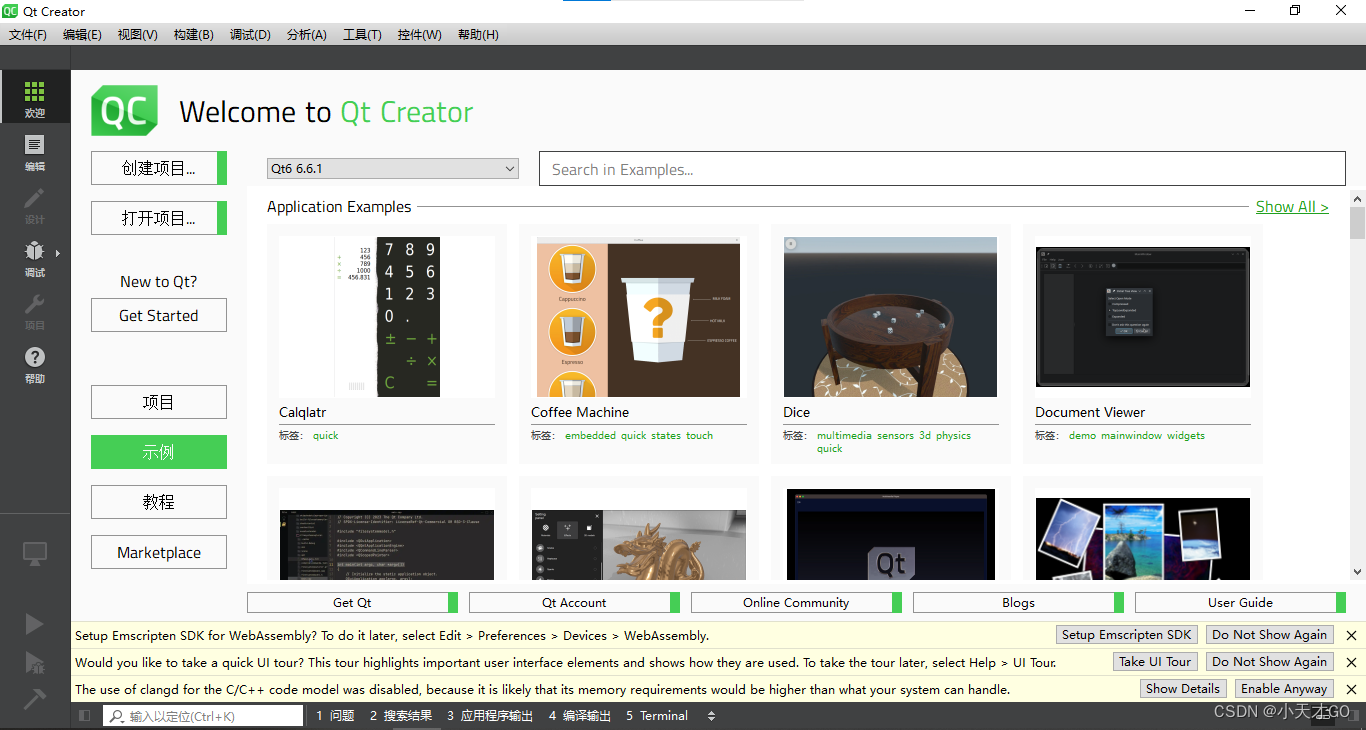1366x730 pixels.
Task: Click Setup Emscripten SDK button
Action: coord(1126,635)
